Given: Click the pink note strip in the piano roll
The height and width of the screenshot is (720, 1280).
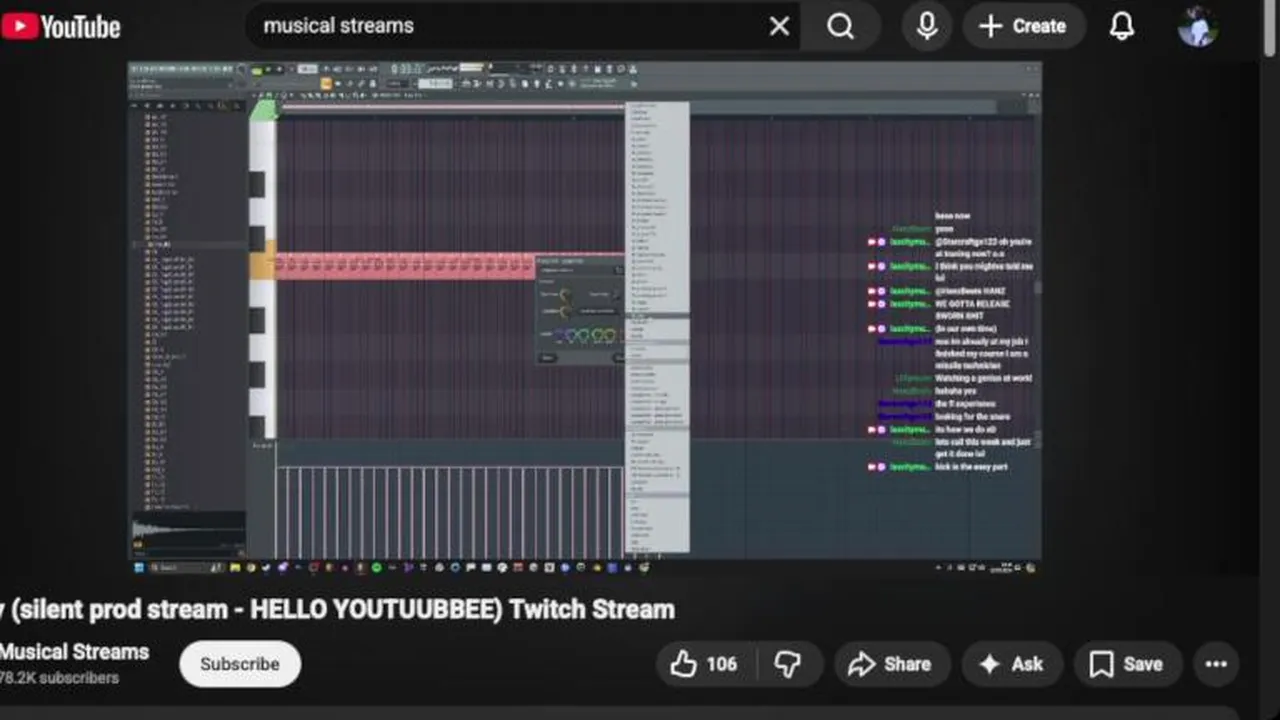Looking at the screenshot, I should (x=405, y=265).
